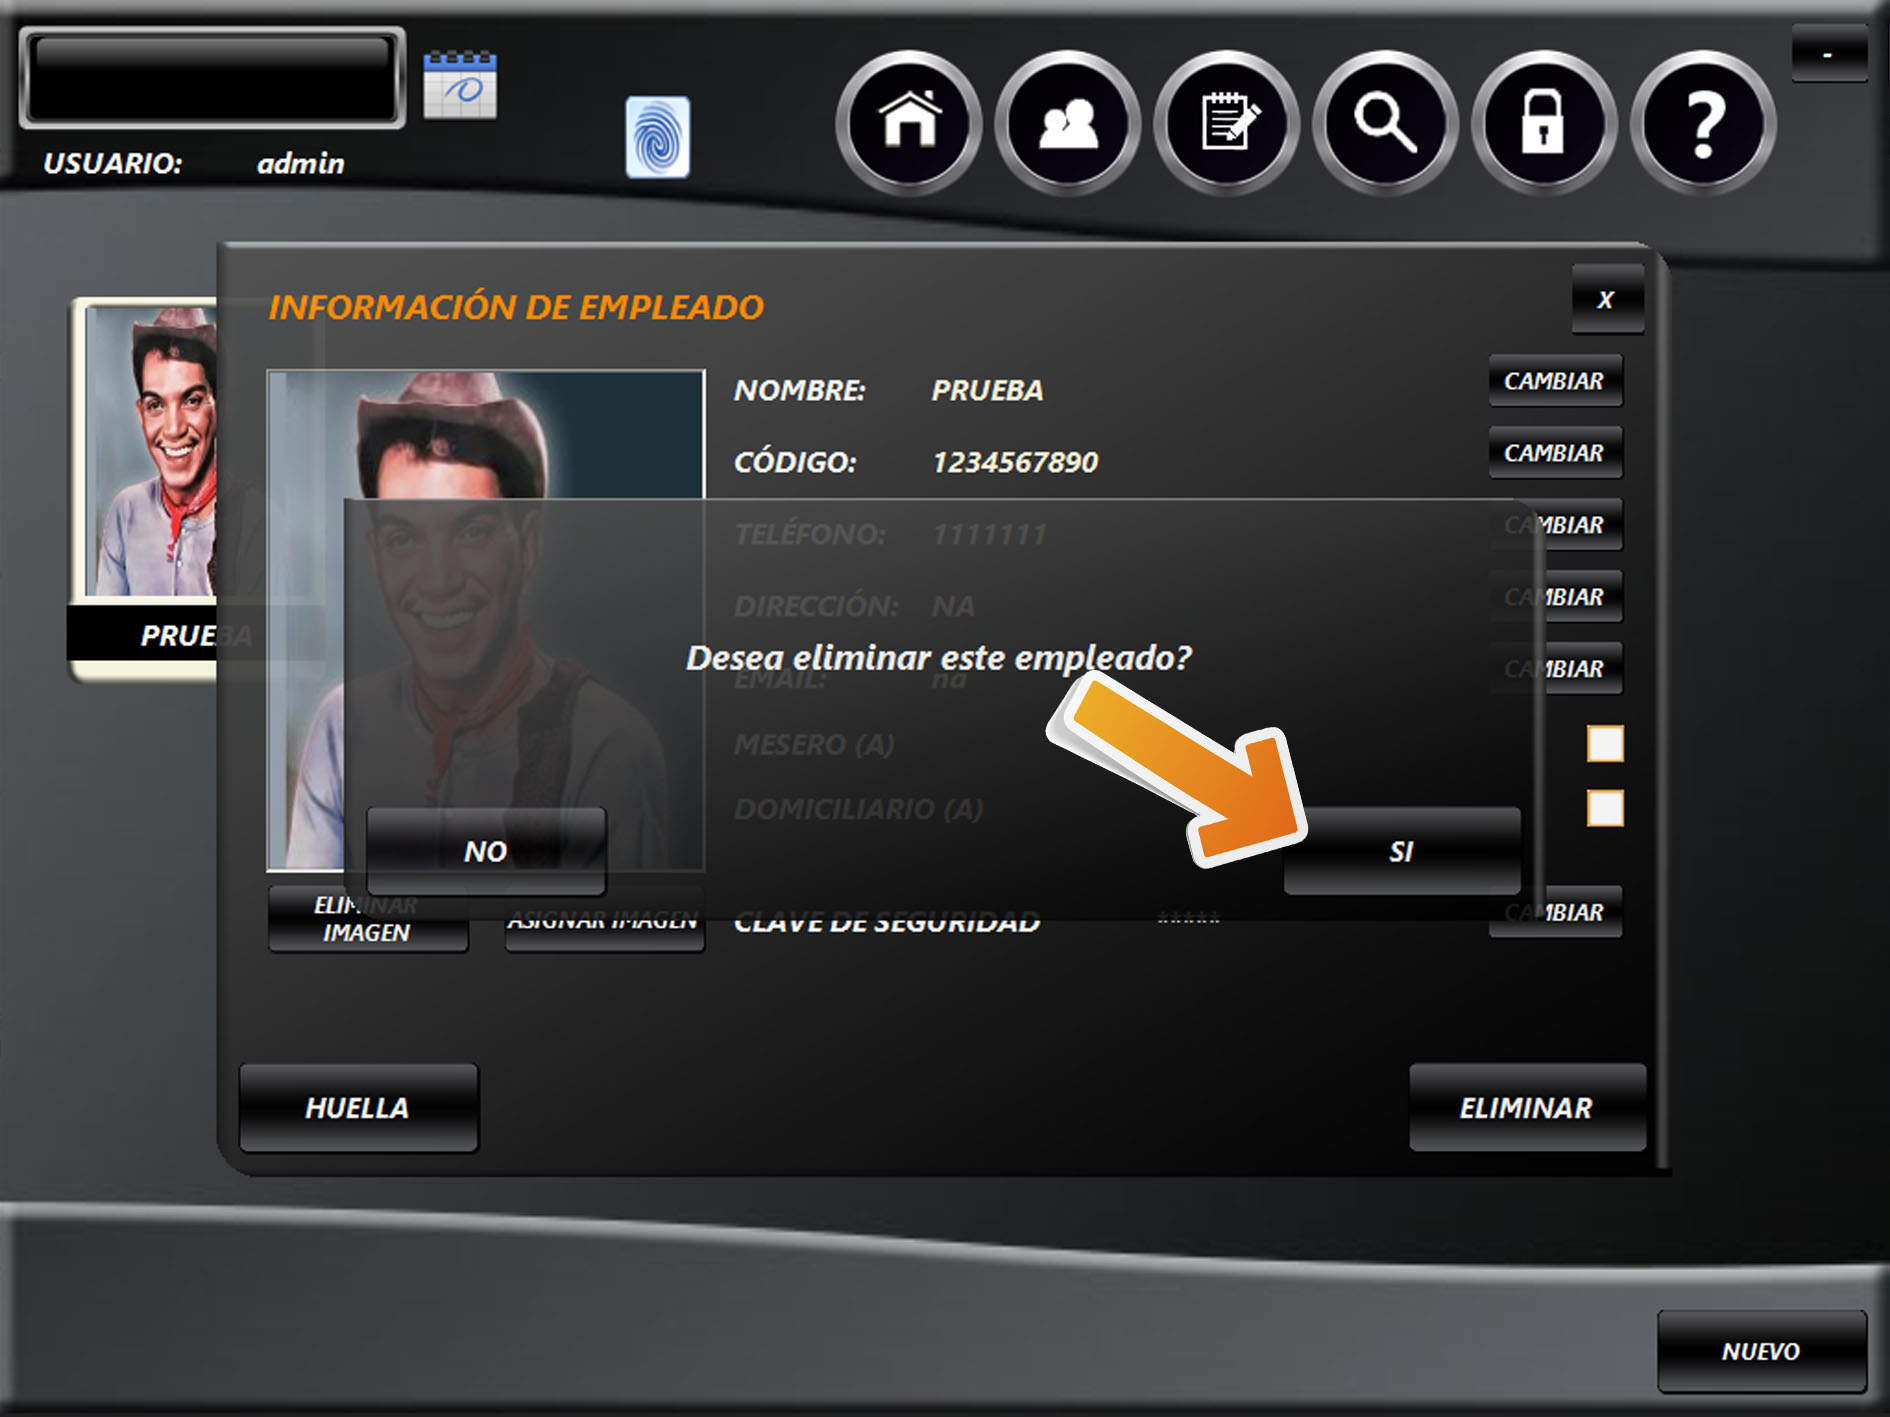Image resolution: width=1890 pixels, height=1417 pixels.
Task: Toggle the MESERO (A) checkbox
Action: tap(1604, 744)
